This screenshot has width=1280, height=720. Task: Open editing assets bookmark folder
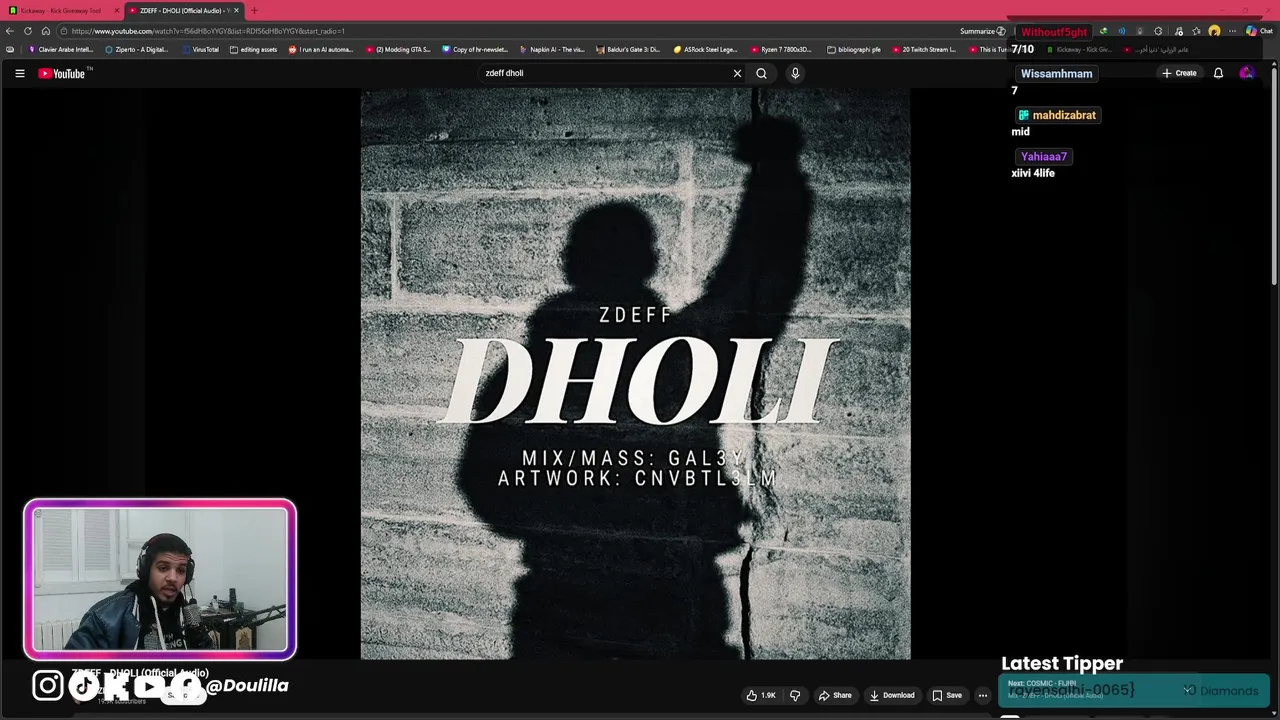[253, 49]
